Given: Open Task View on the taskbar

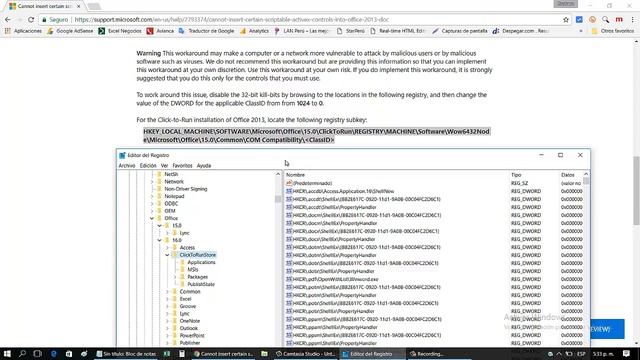Looking at the screenshot, I should click(38, 354).
